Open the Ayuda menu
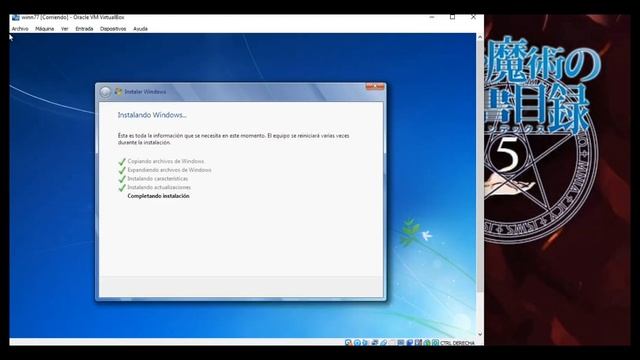 [140, 29]
